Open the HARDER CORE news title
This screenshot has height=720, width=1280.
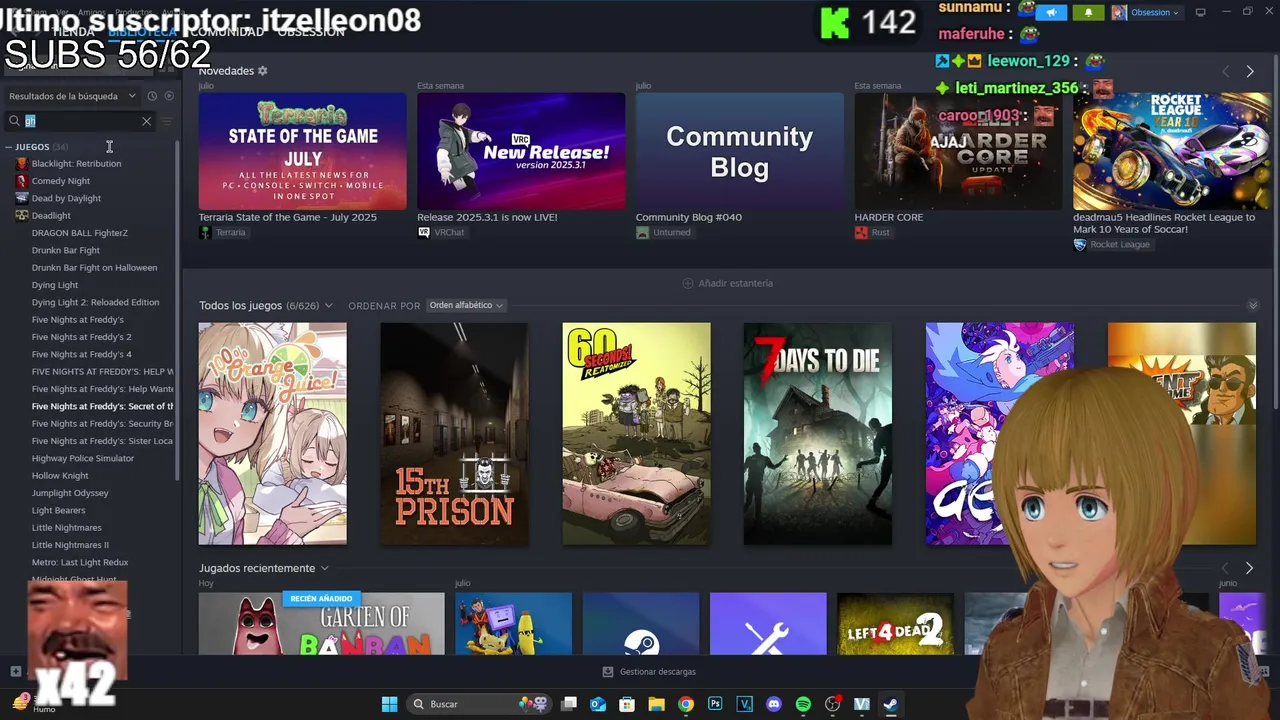tap(888, 217)
